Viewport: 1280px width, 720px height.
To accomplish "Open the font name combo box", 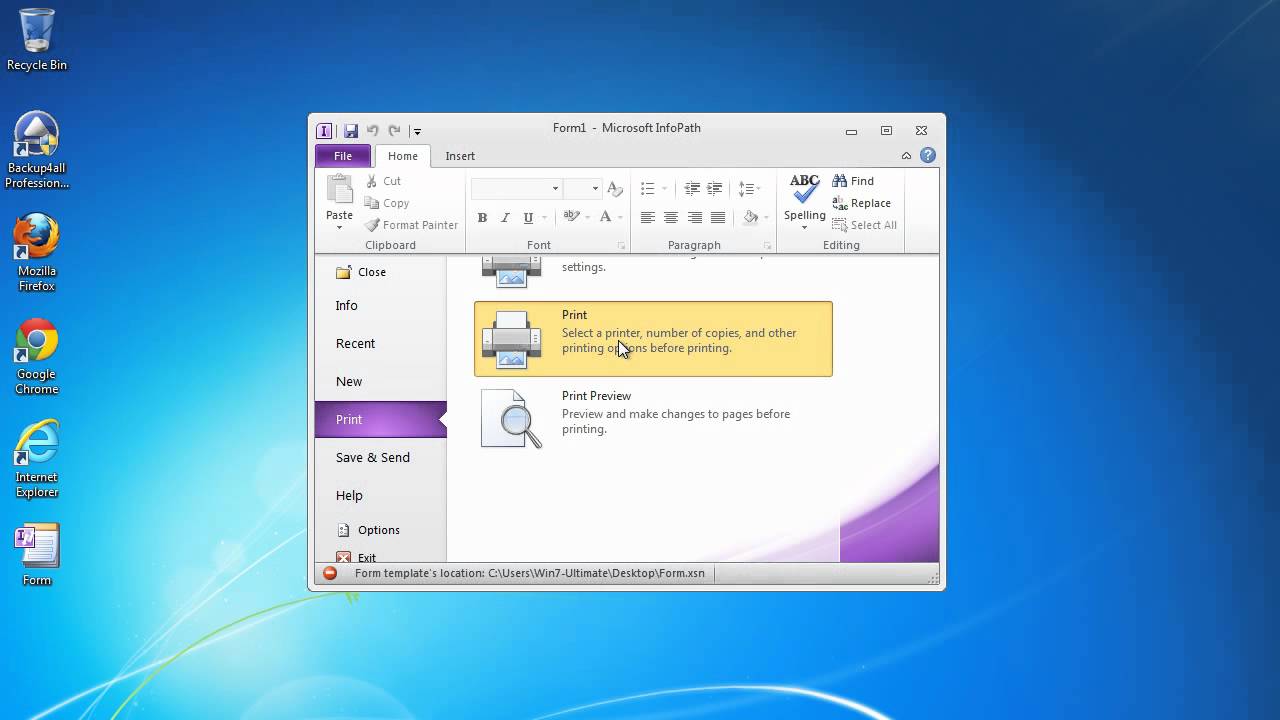I will click(x=517, y=188).
